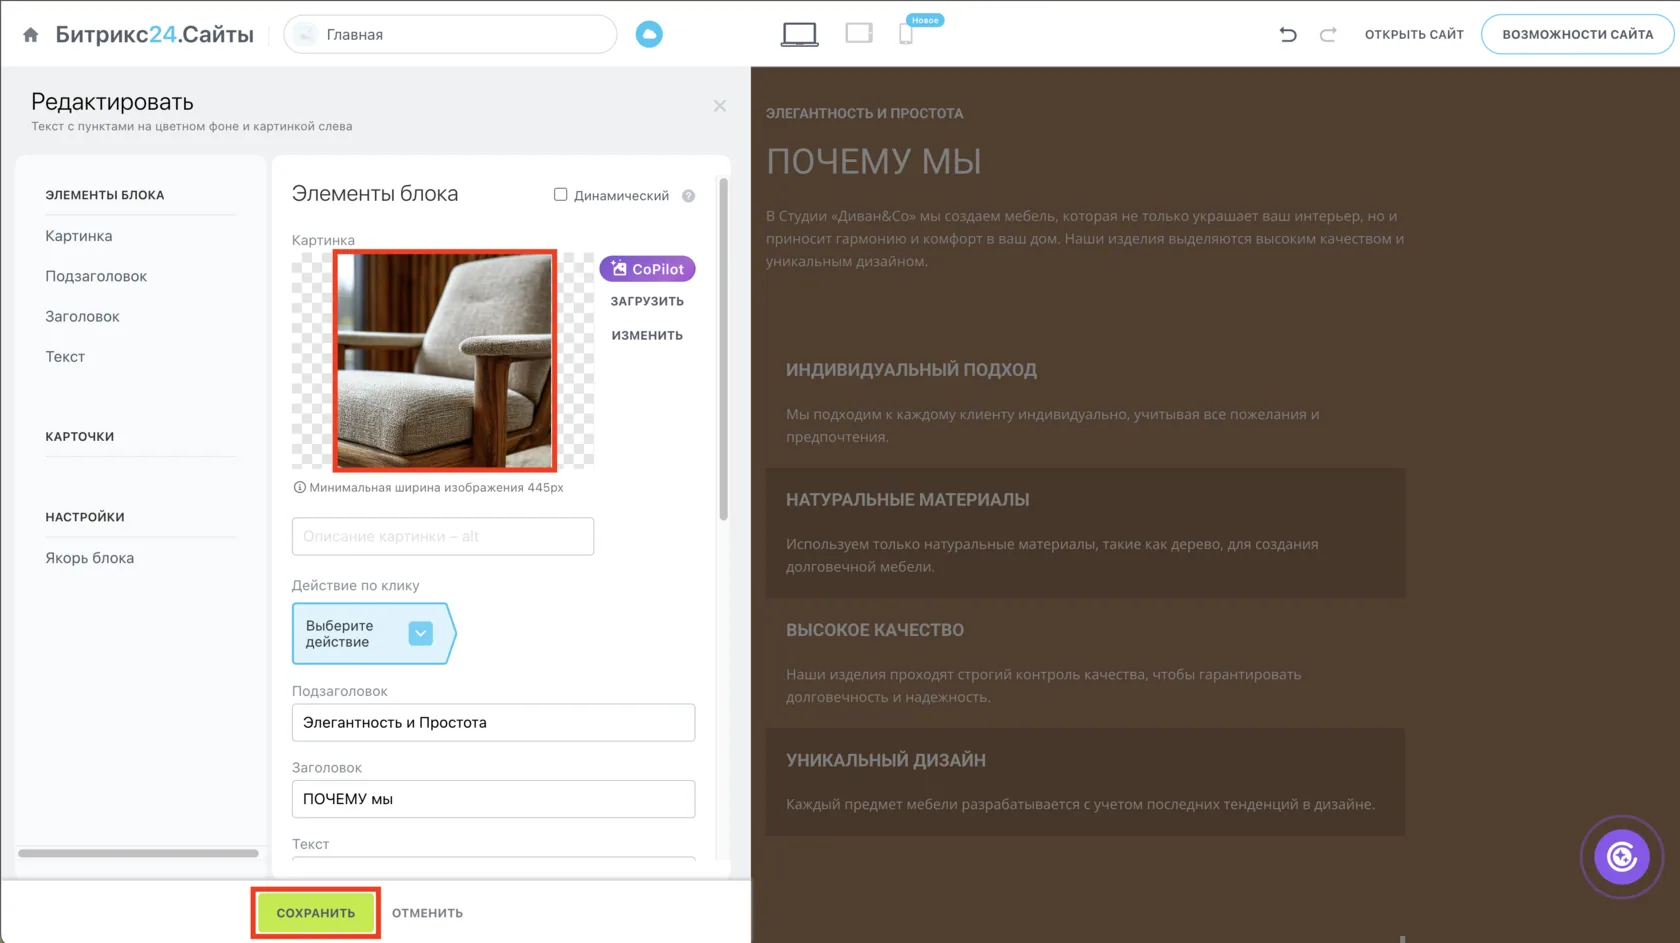Close the Редактировать panel with X
This screenshot has height=943, width=1680.
[720, 106]
